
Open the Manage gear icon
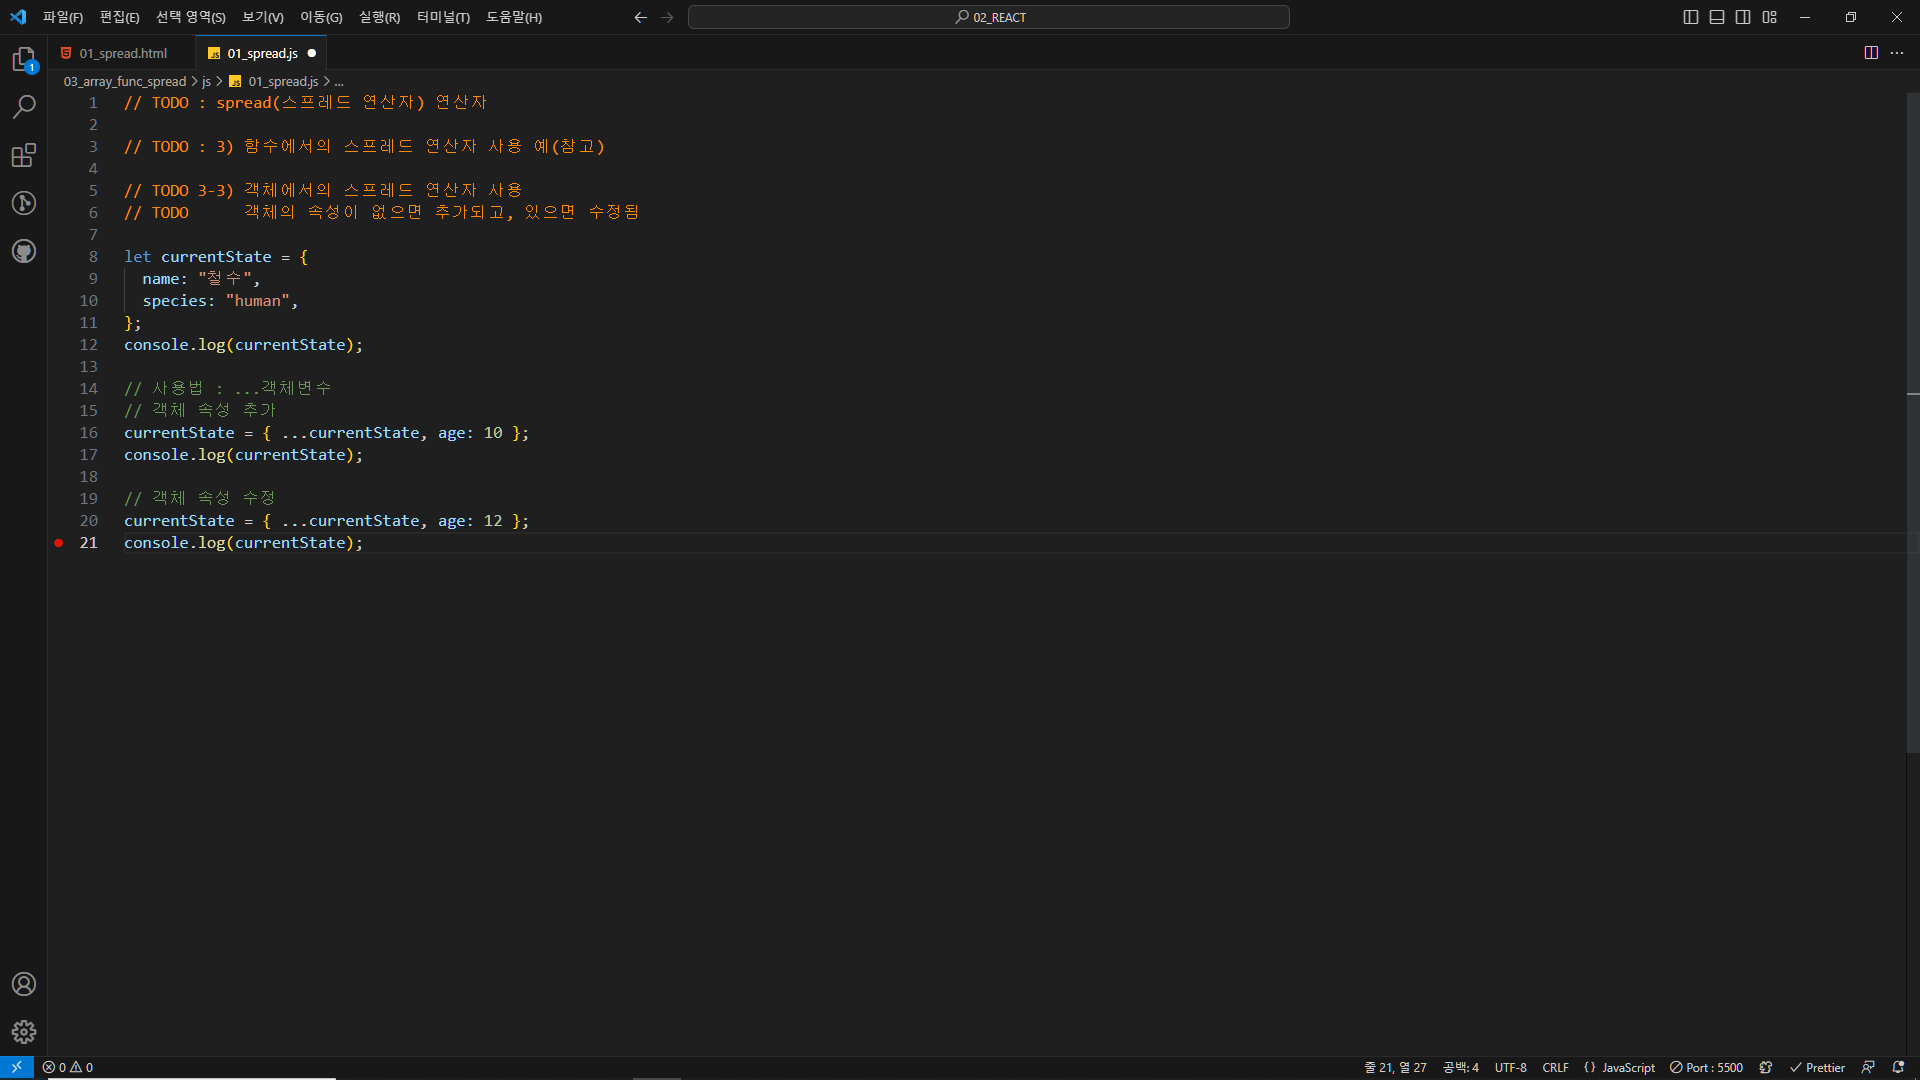pyautogui.click(x=24, y=1032)
